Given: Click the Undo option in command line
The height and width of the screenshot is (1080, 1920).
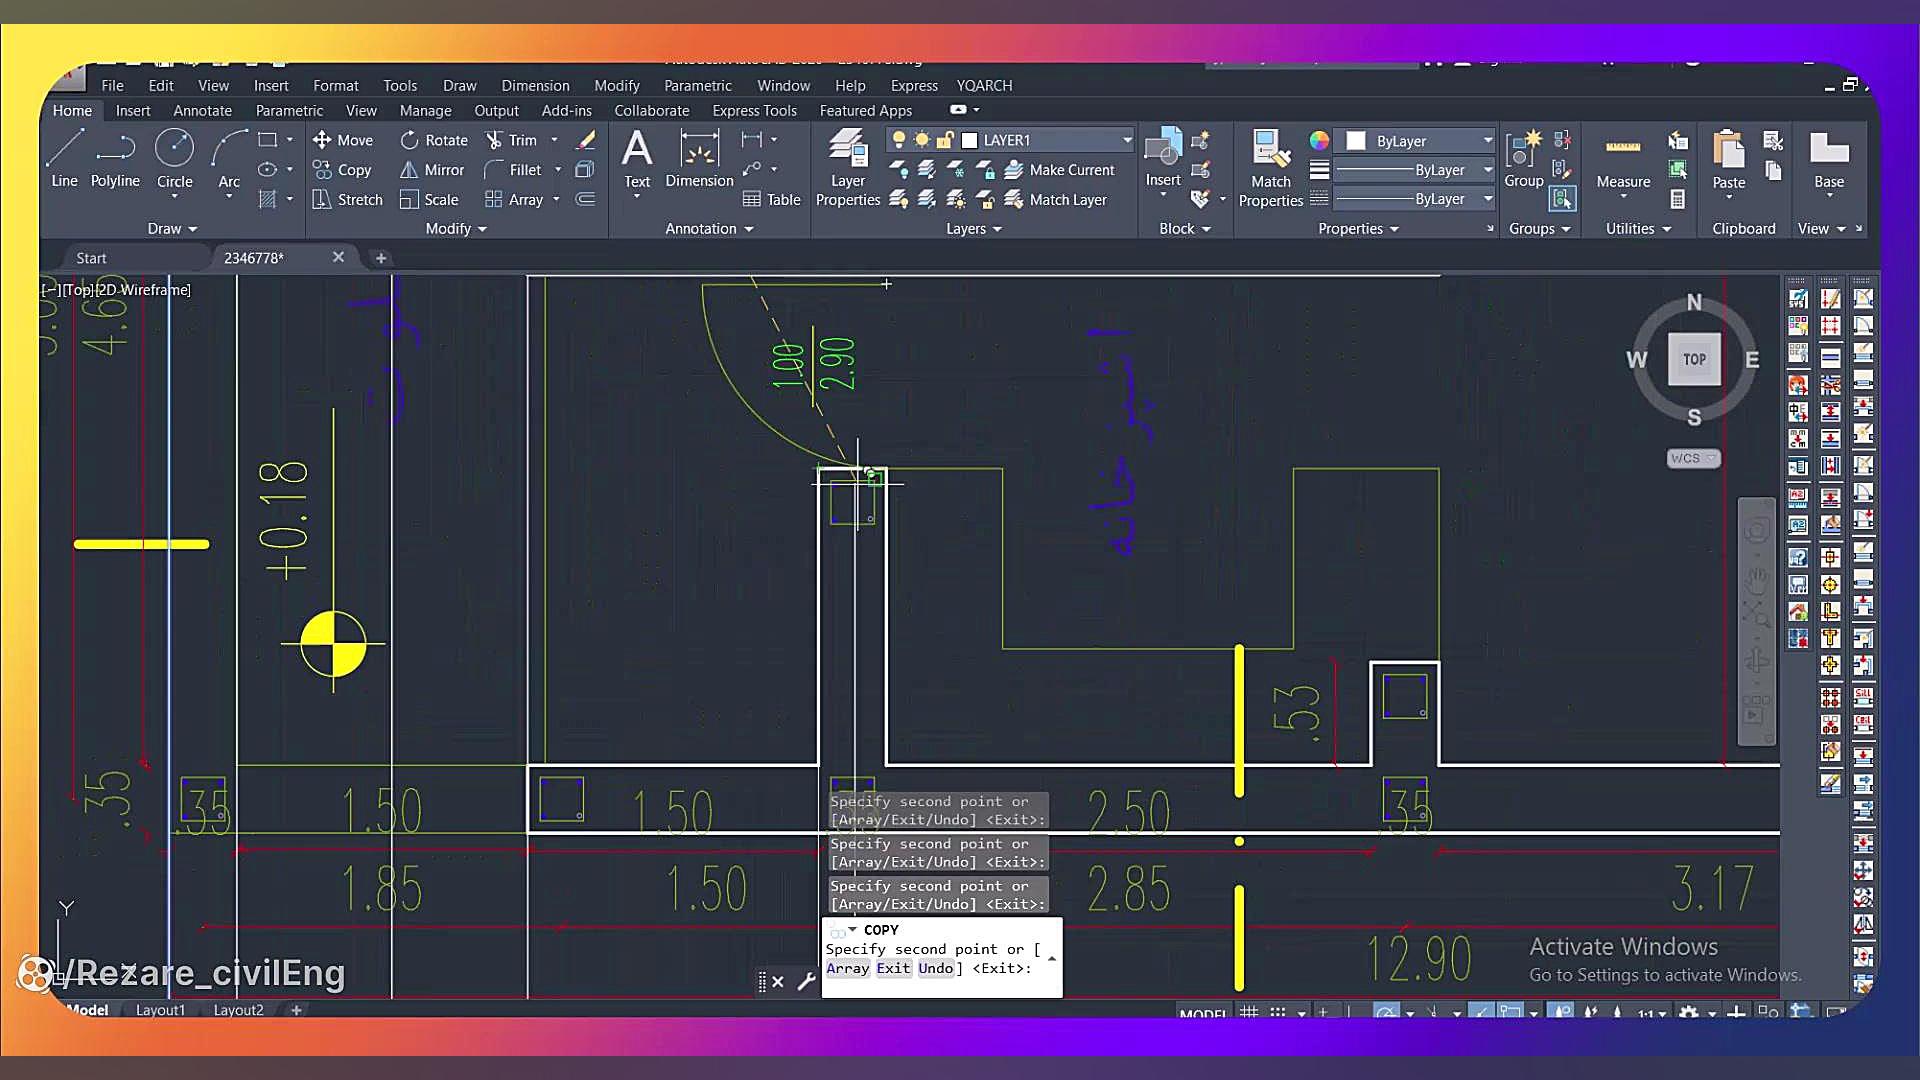Looking at the screenshot, I should [x=935, y=968].
